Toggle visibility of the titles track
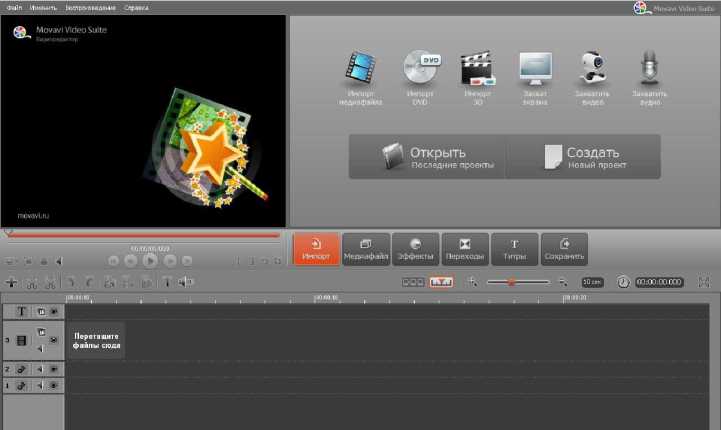Image resolution: width=721 pixels, height=430 pixels. [54, 312]
